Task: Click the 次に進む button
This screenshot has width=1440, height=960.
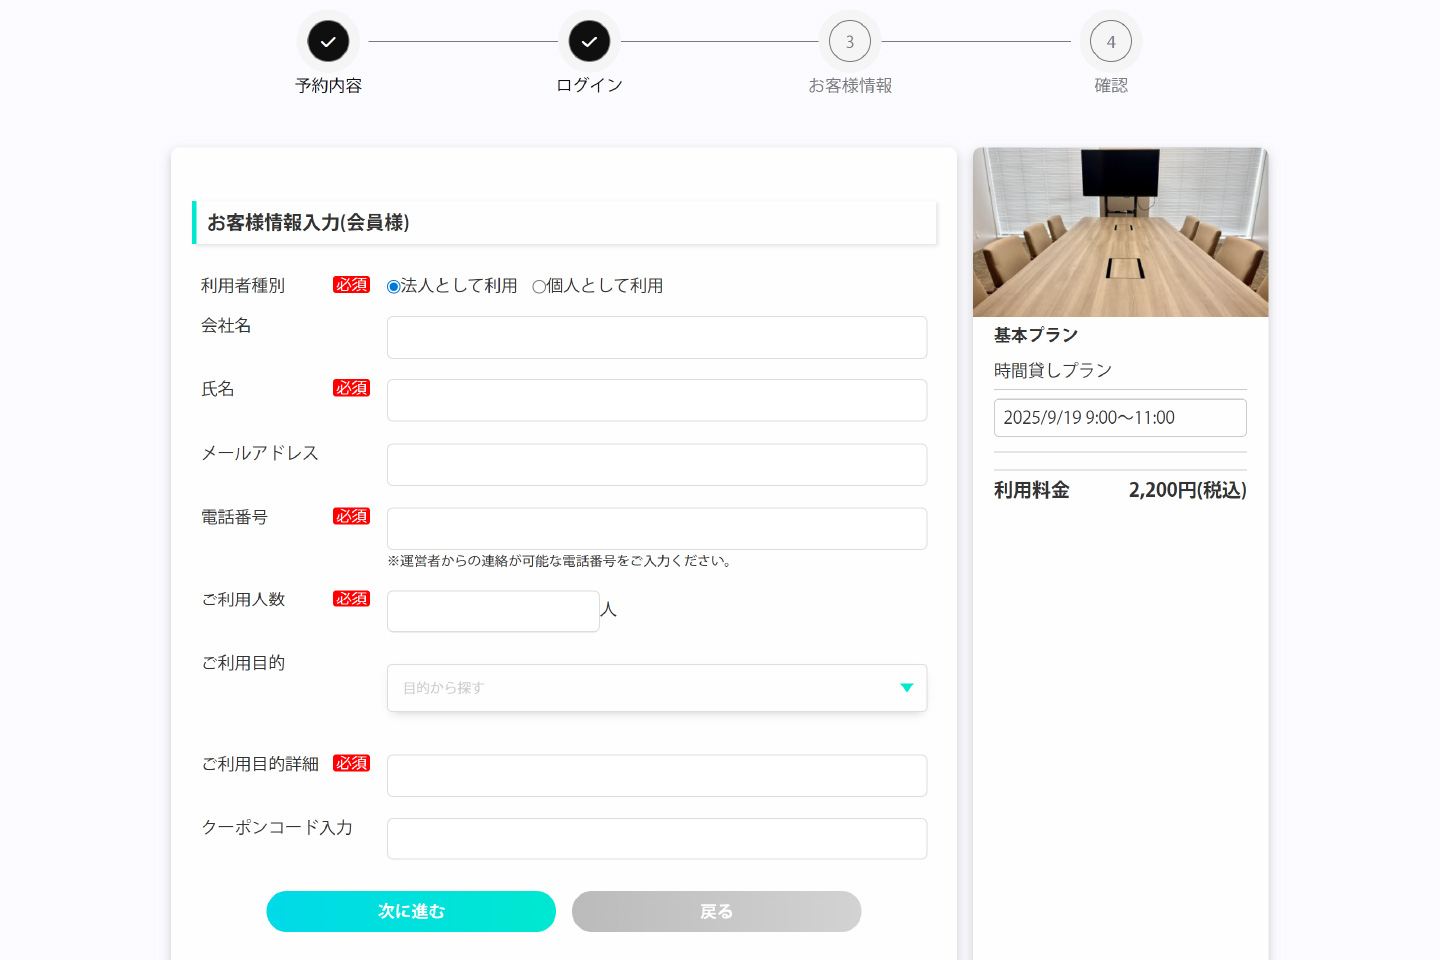Action: (x=411, y=911)
